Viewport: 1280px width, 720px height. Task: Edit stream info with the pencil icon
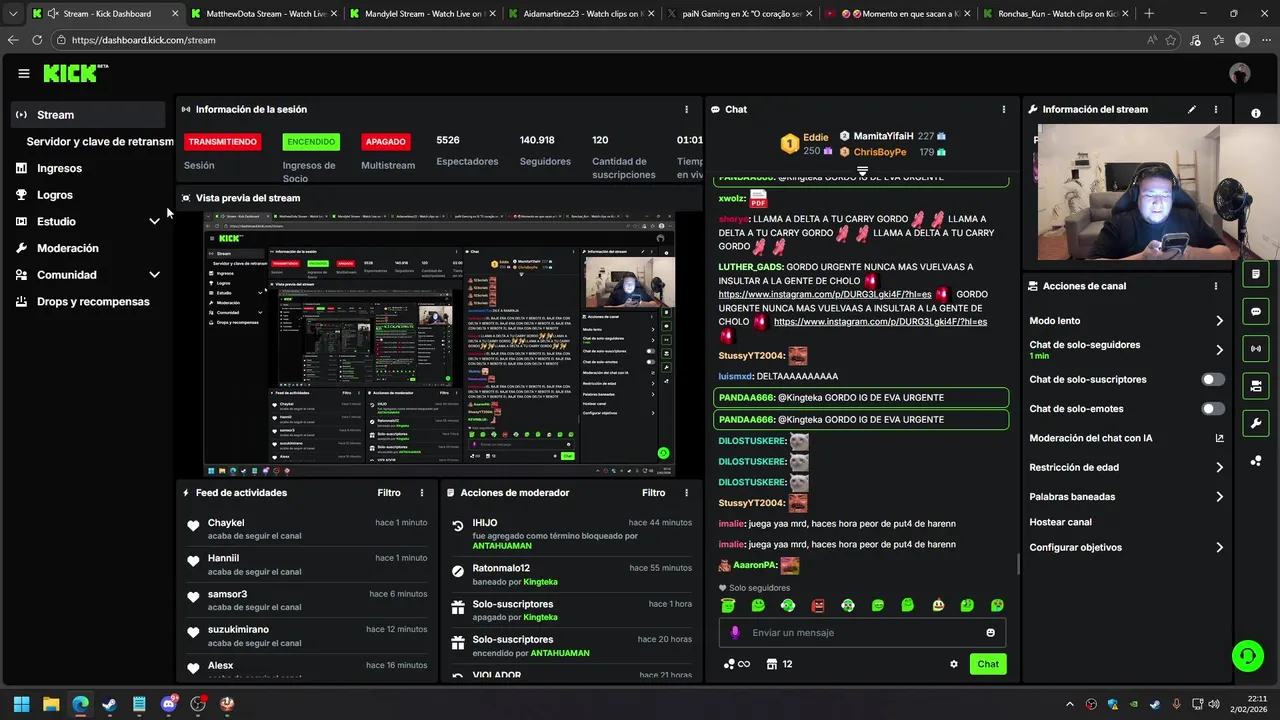coord(1191,109)
